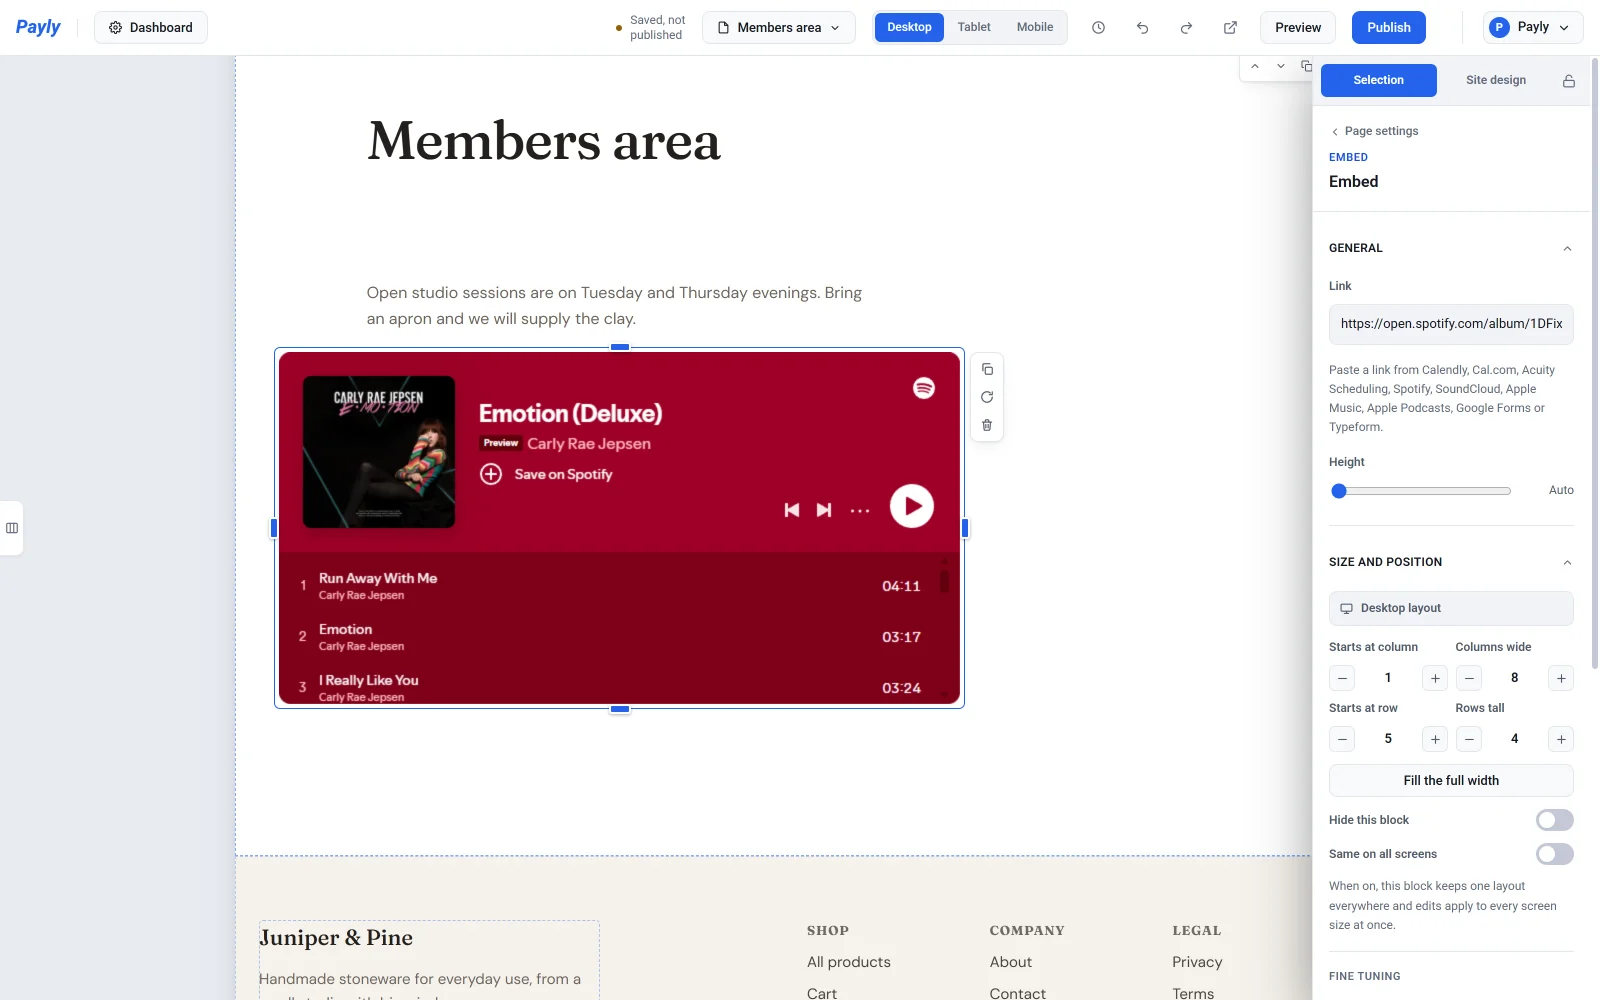Click Save on Spotify plus icon
The width and height of the screenshot is (1600, 1000).
(x=491, y=474)
